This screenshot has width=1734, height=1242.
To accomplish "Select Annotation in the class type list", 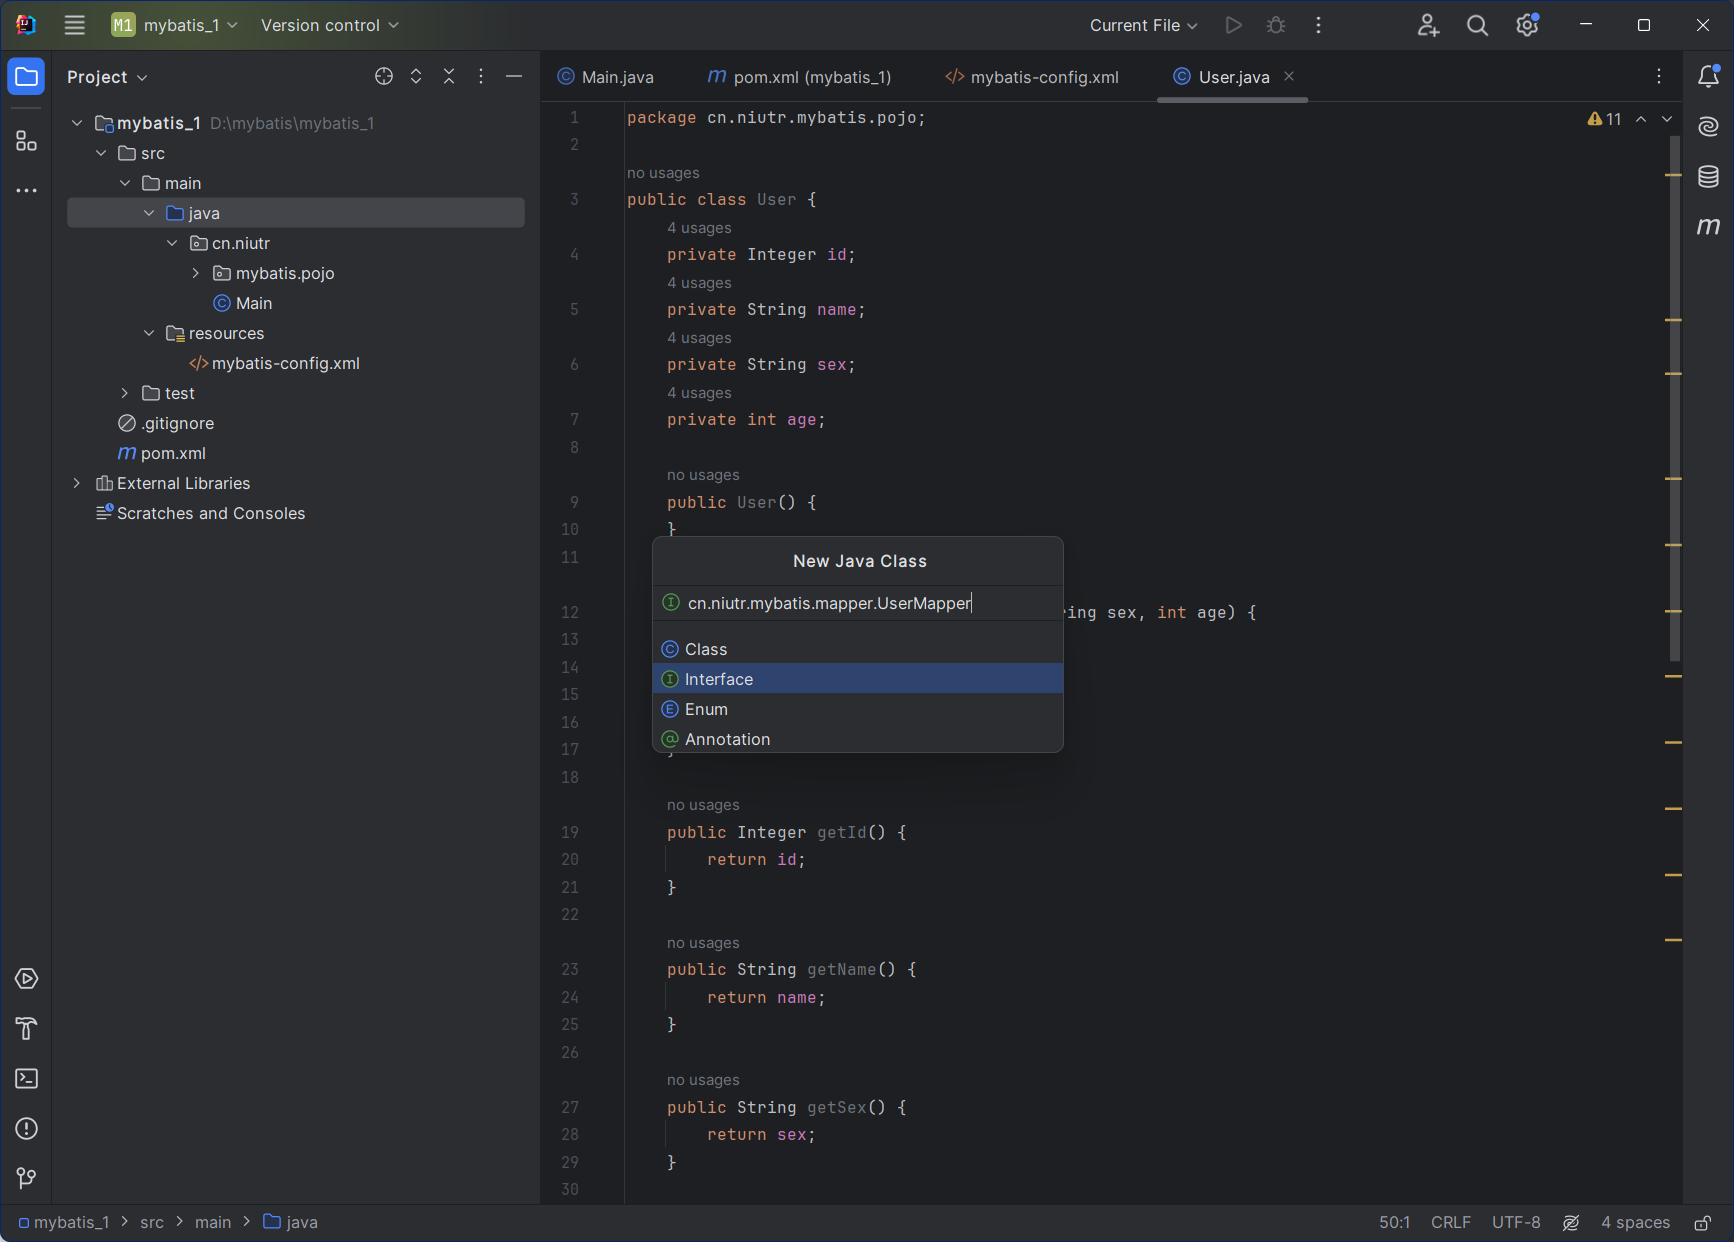I will pyautogui.click(x=727, y=739).
